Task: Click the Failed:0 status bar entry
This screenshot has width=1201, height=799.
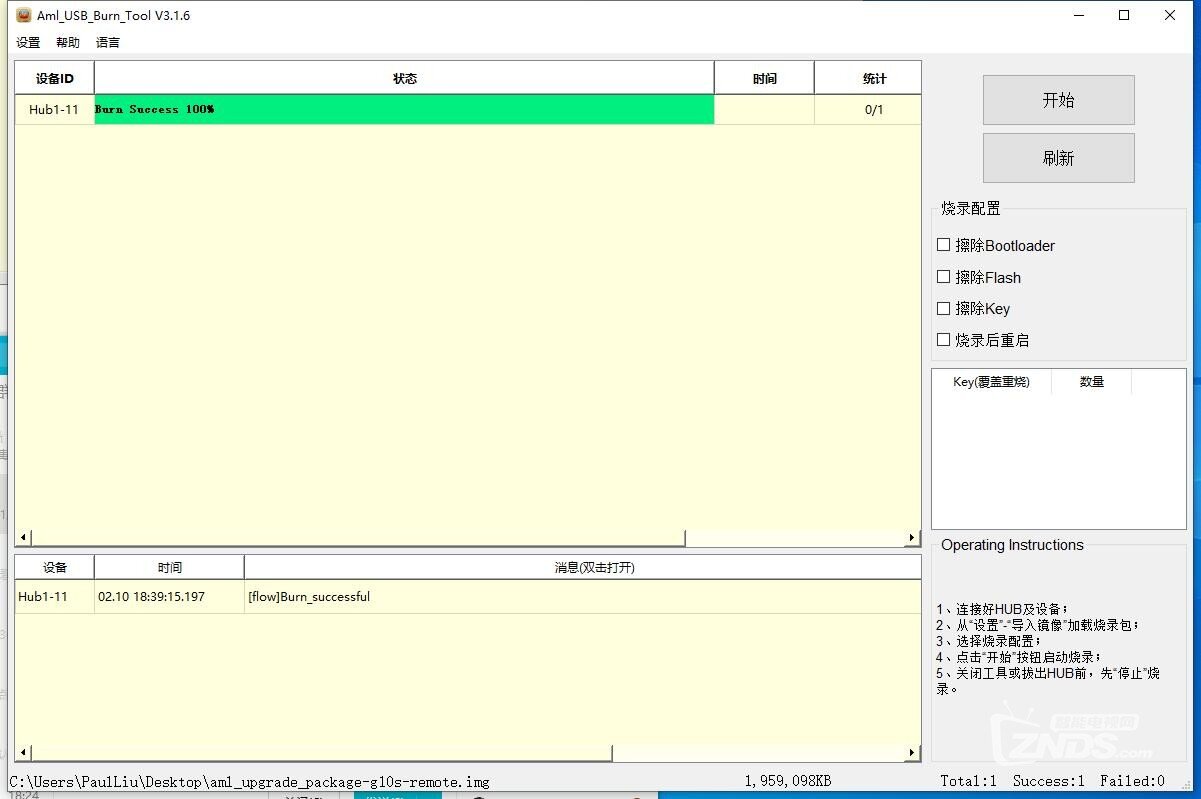Action: pyautogui.click(x=1133, y=781)
